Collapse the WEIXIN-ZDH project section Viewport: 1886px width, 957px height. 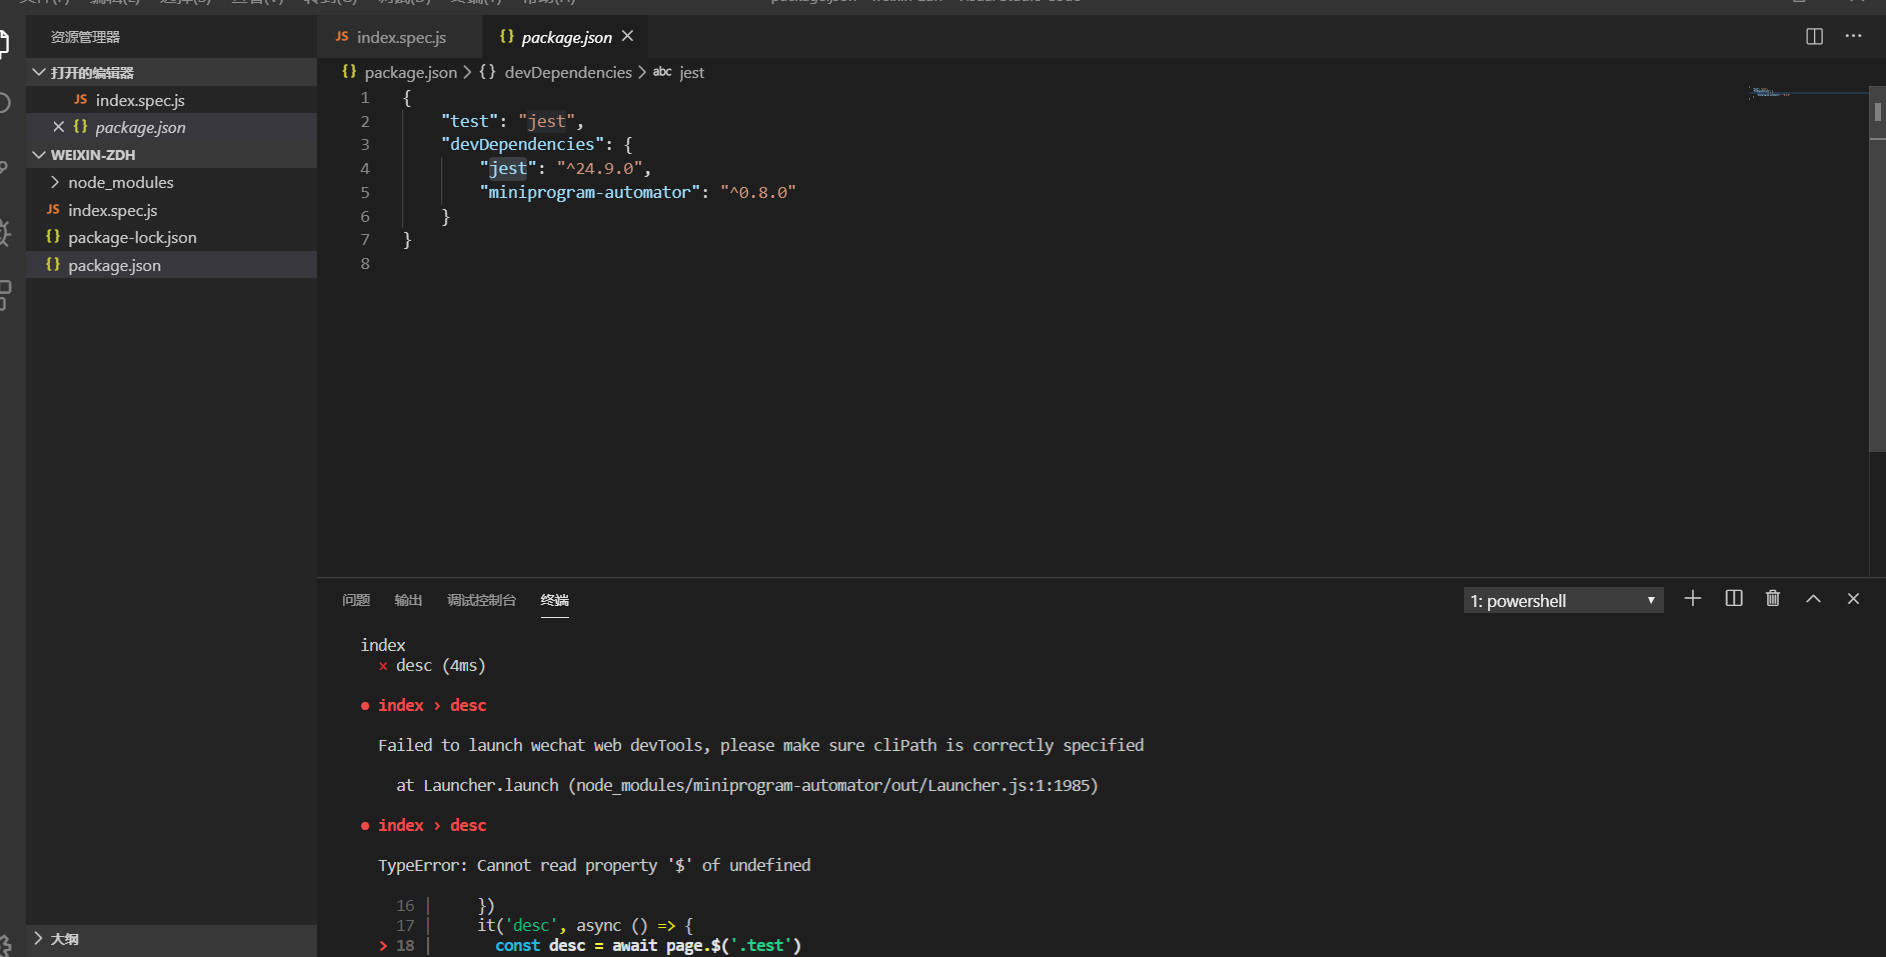click(x=92, y=155)
